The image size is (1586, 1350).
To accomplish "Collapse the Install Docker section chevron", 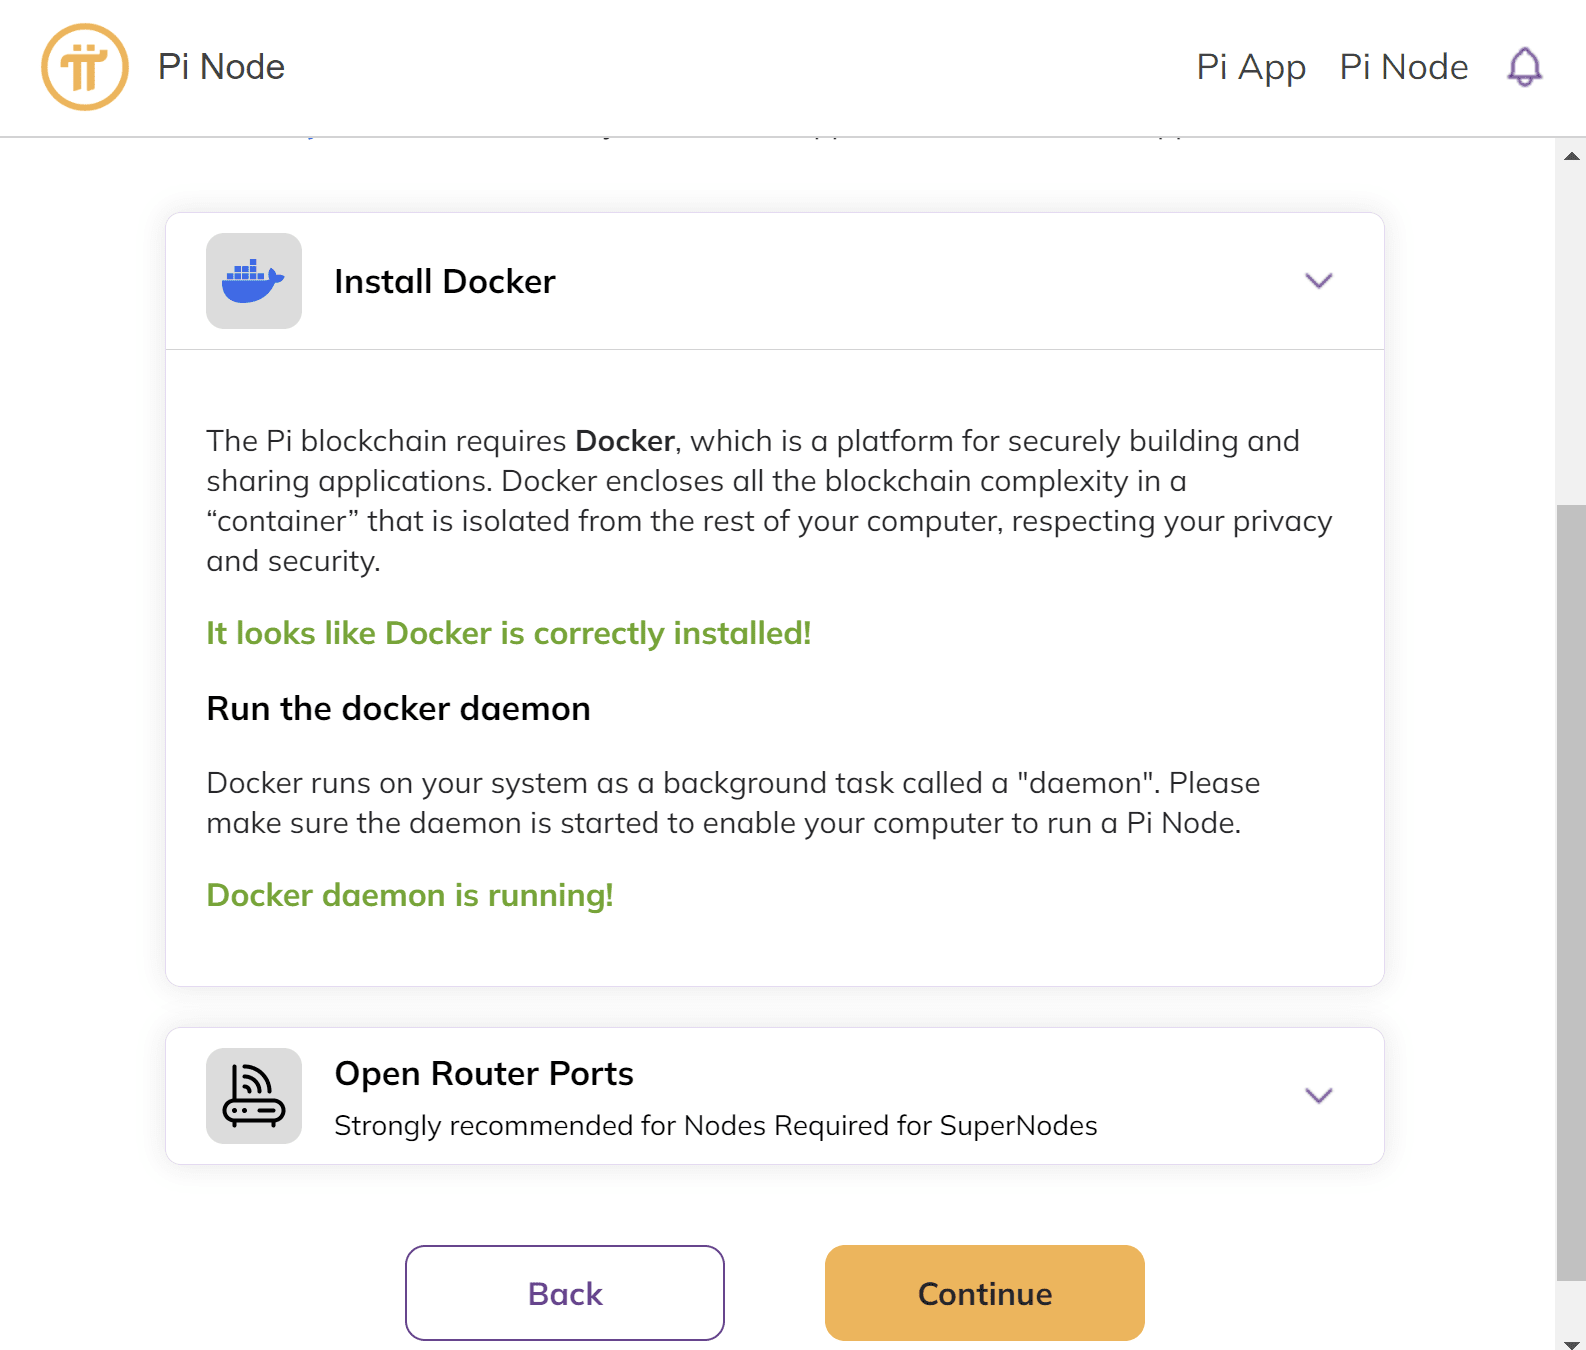I will click(x=1318, y=281).
